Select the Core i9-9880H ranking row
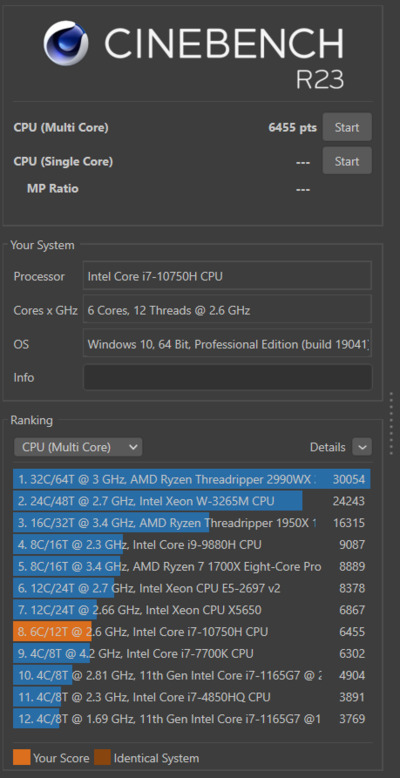Viewport: 400px width, 778px height. tap(192, 545)
